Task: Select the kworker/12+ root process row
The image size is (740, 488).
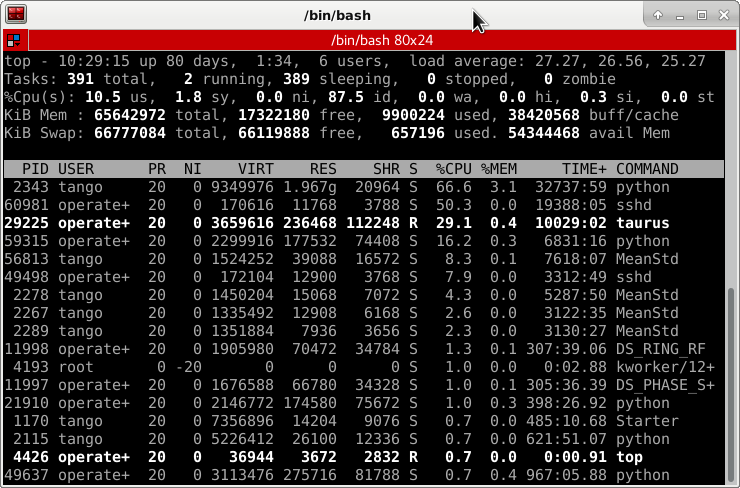Action: tap(360, 367)
